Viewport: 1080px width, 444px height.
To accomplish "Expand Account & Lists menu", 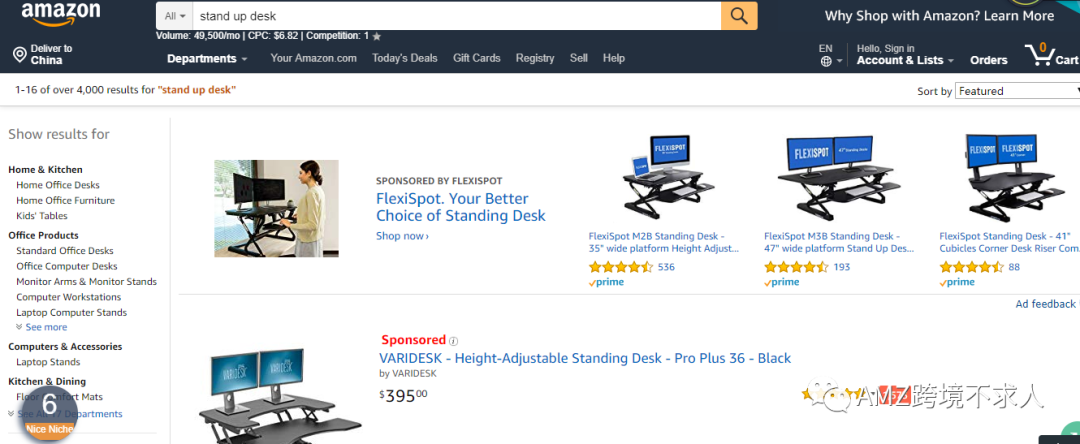I will coord(905,60).
